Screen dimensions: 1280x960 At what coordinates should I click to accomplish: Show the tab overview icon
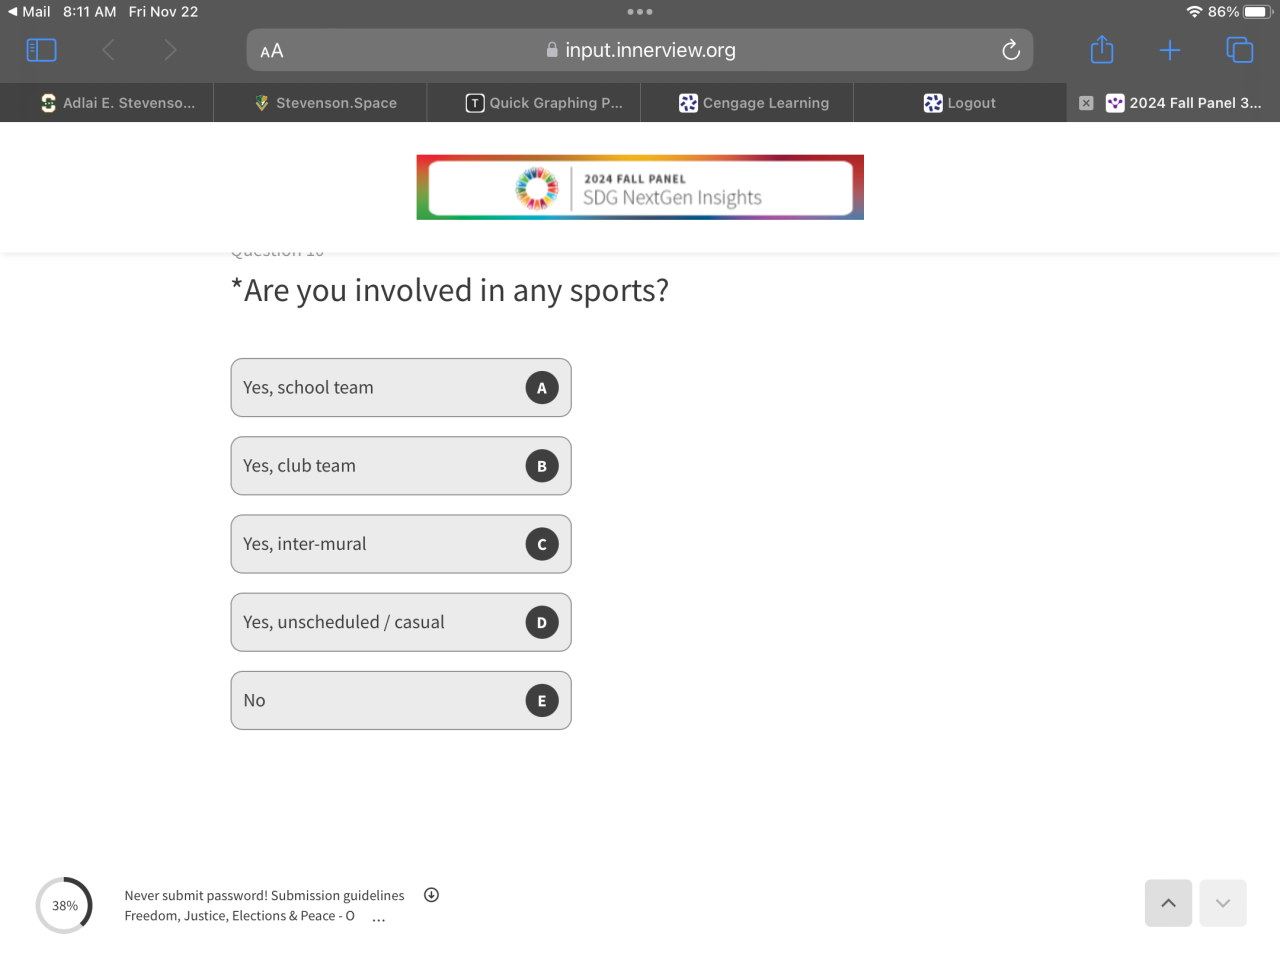[1239, 50]
